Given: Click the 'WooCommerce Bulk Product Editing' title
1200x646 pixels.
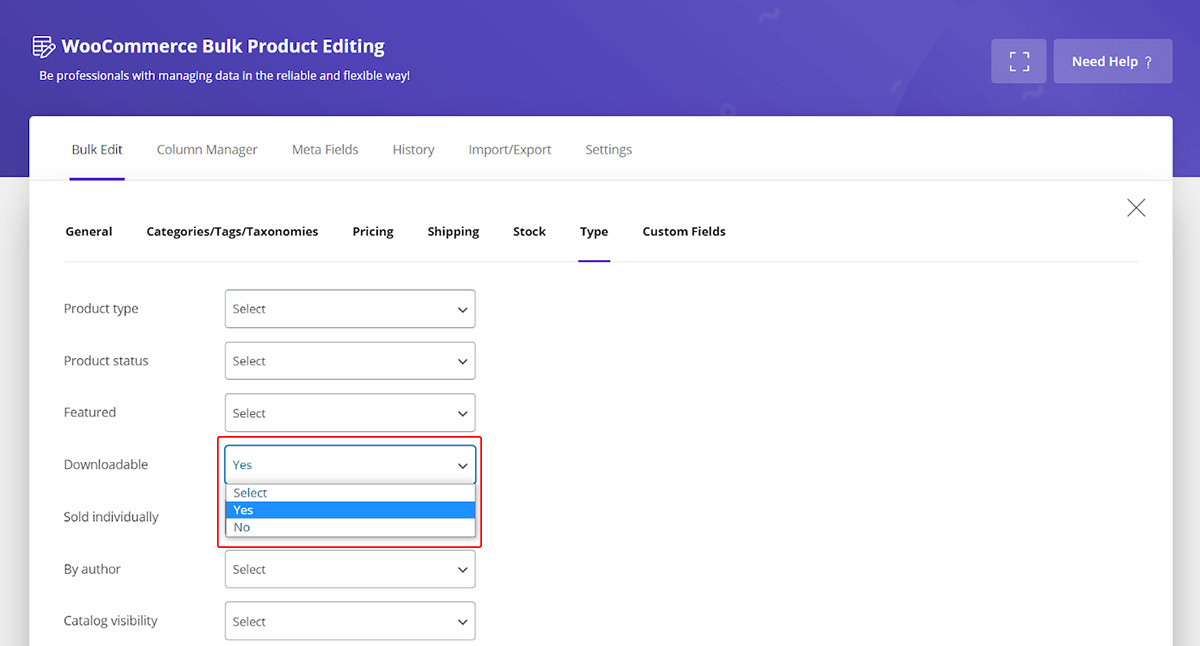Looking at the screenshot, I should pyautogui.click(x=223, y=46).
